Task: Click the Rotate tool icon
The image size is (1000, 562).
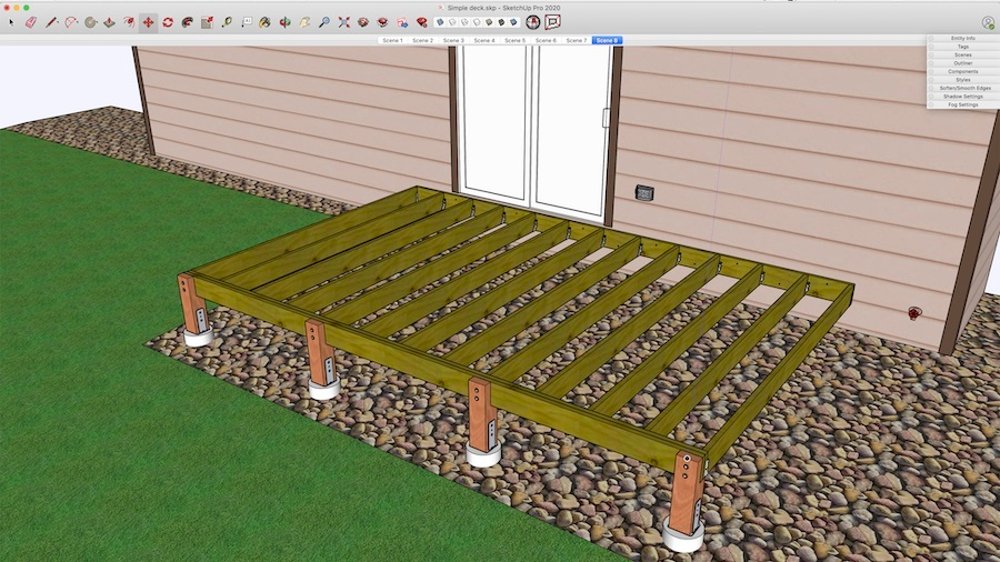Action: click(x=168, y=22)
